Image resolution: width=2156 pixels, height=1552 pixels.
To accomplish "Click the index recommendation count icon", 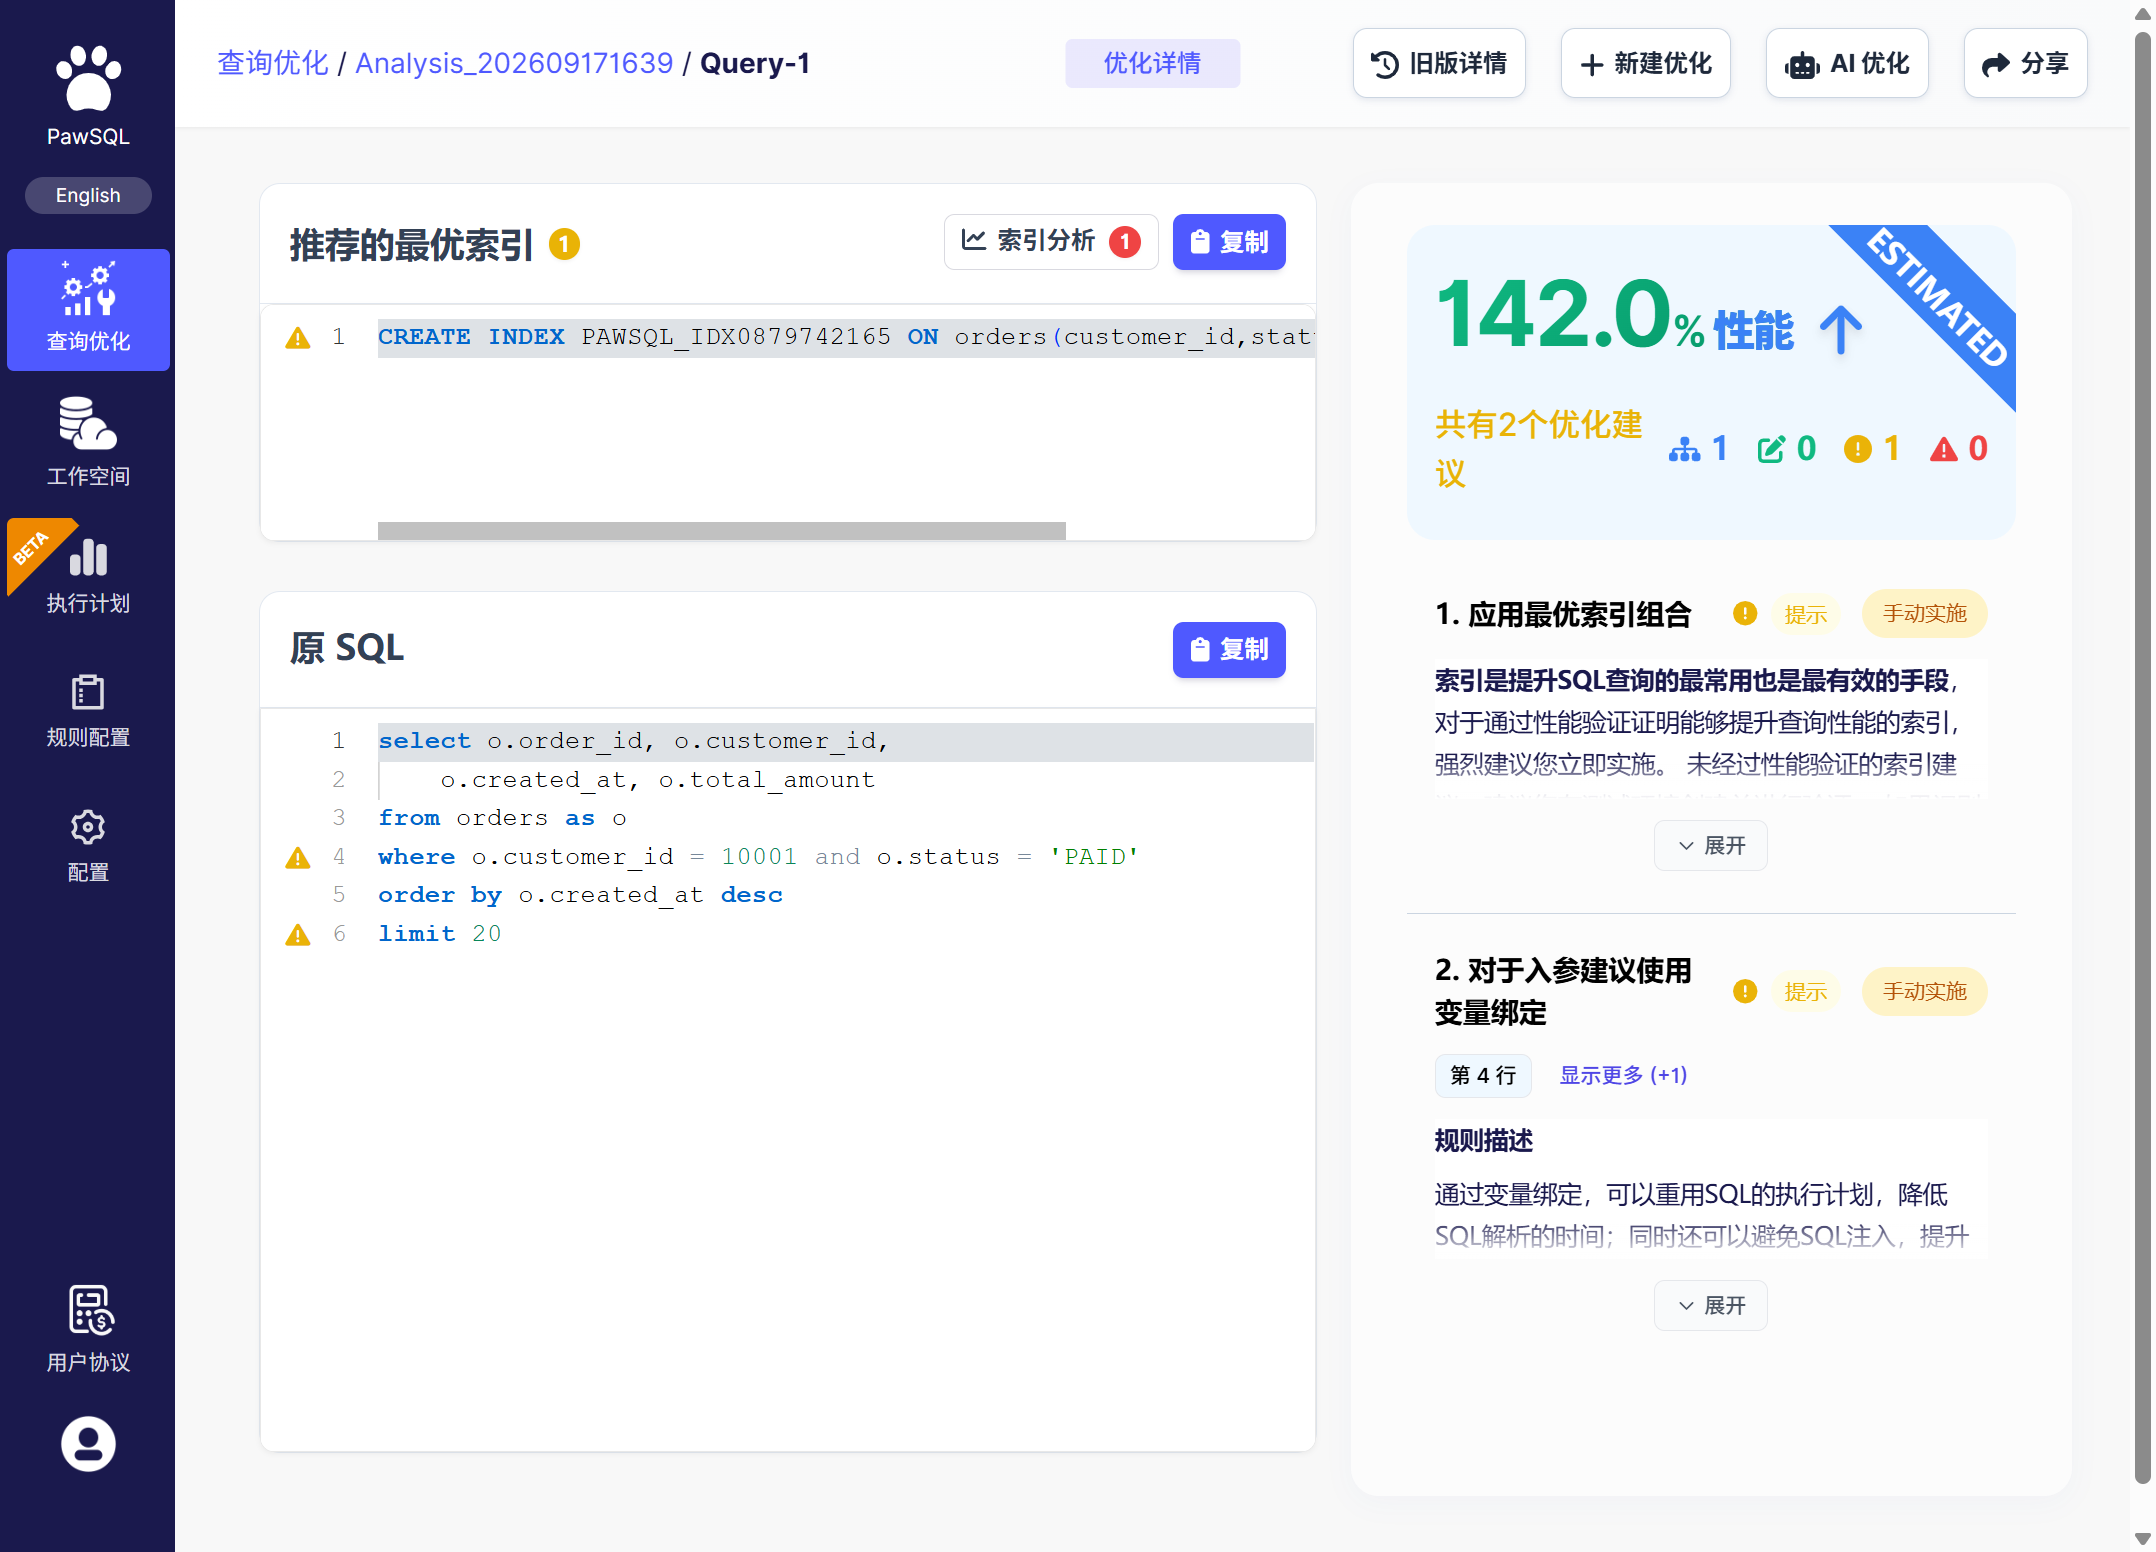I will [1684, 449].
